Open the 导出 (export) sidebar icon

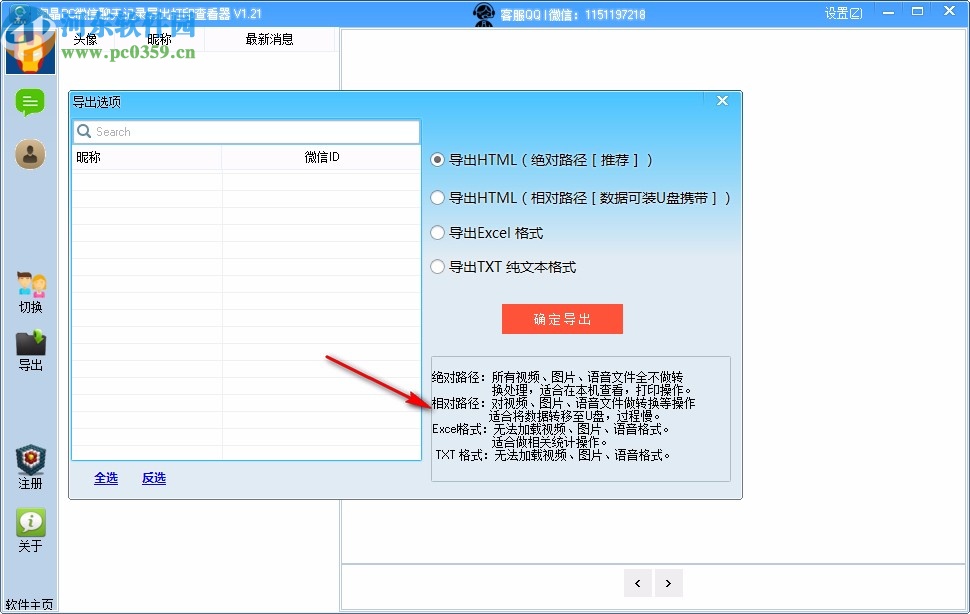point(30,348)
